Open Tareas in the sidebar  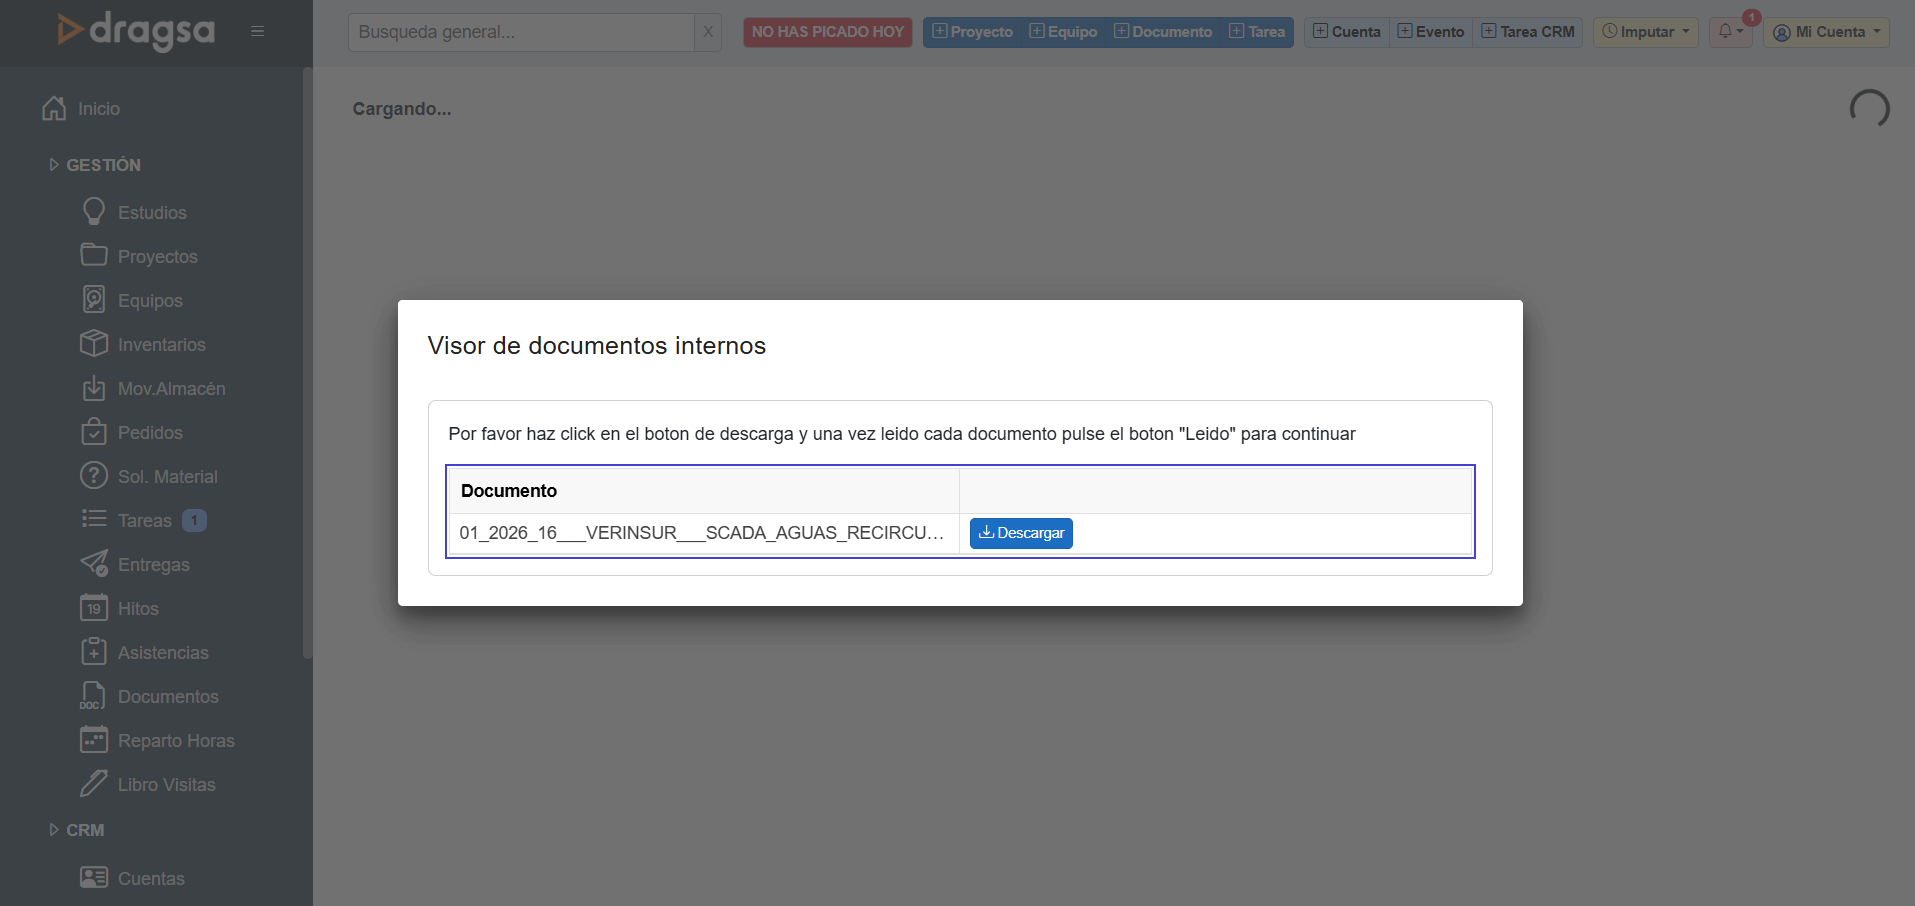pos(145,521)
